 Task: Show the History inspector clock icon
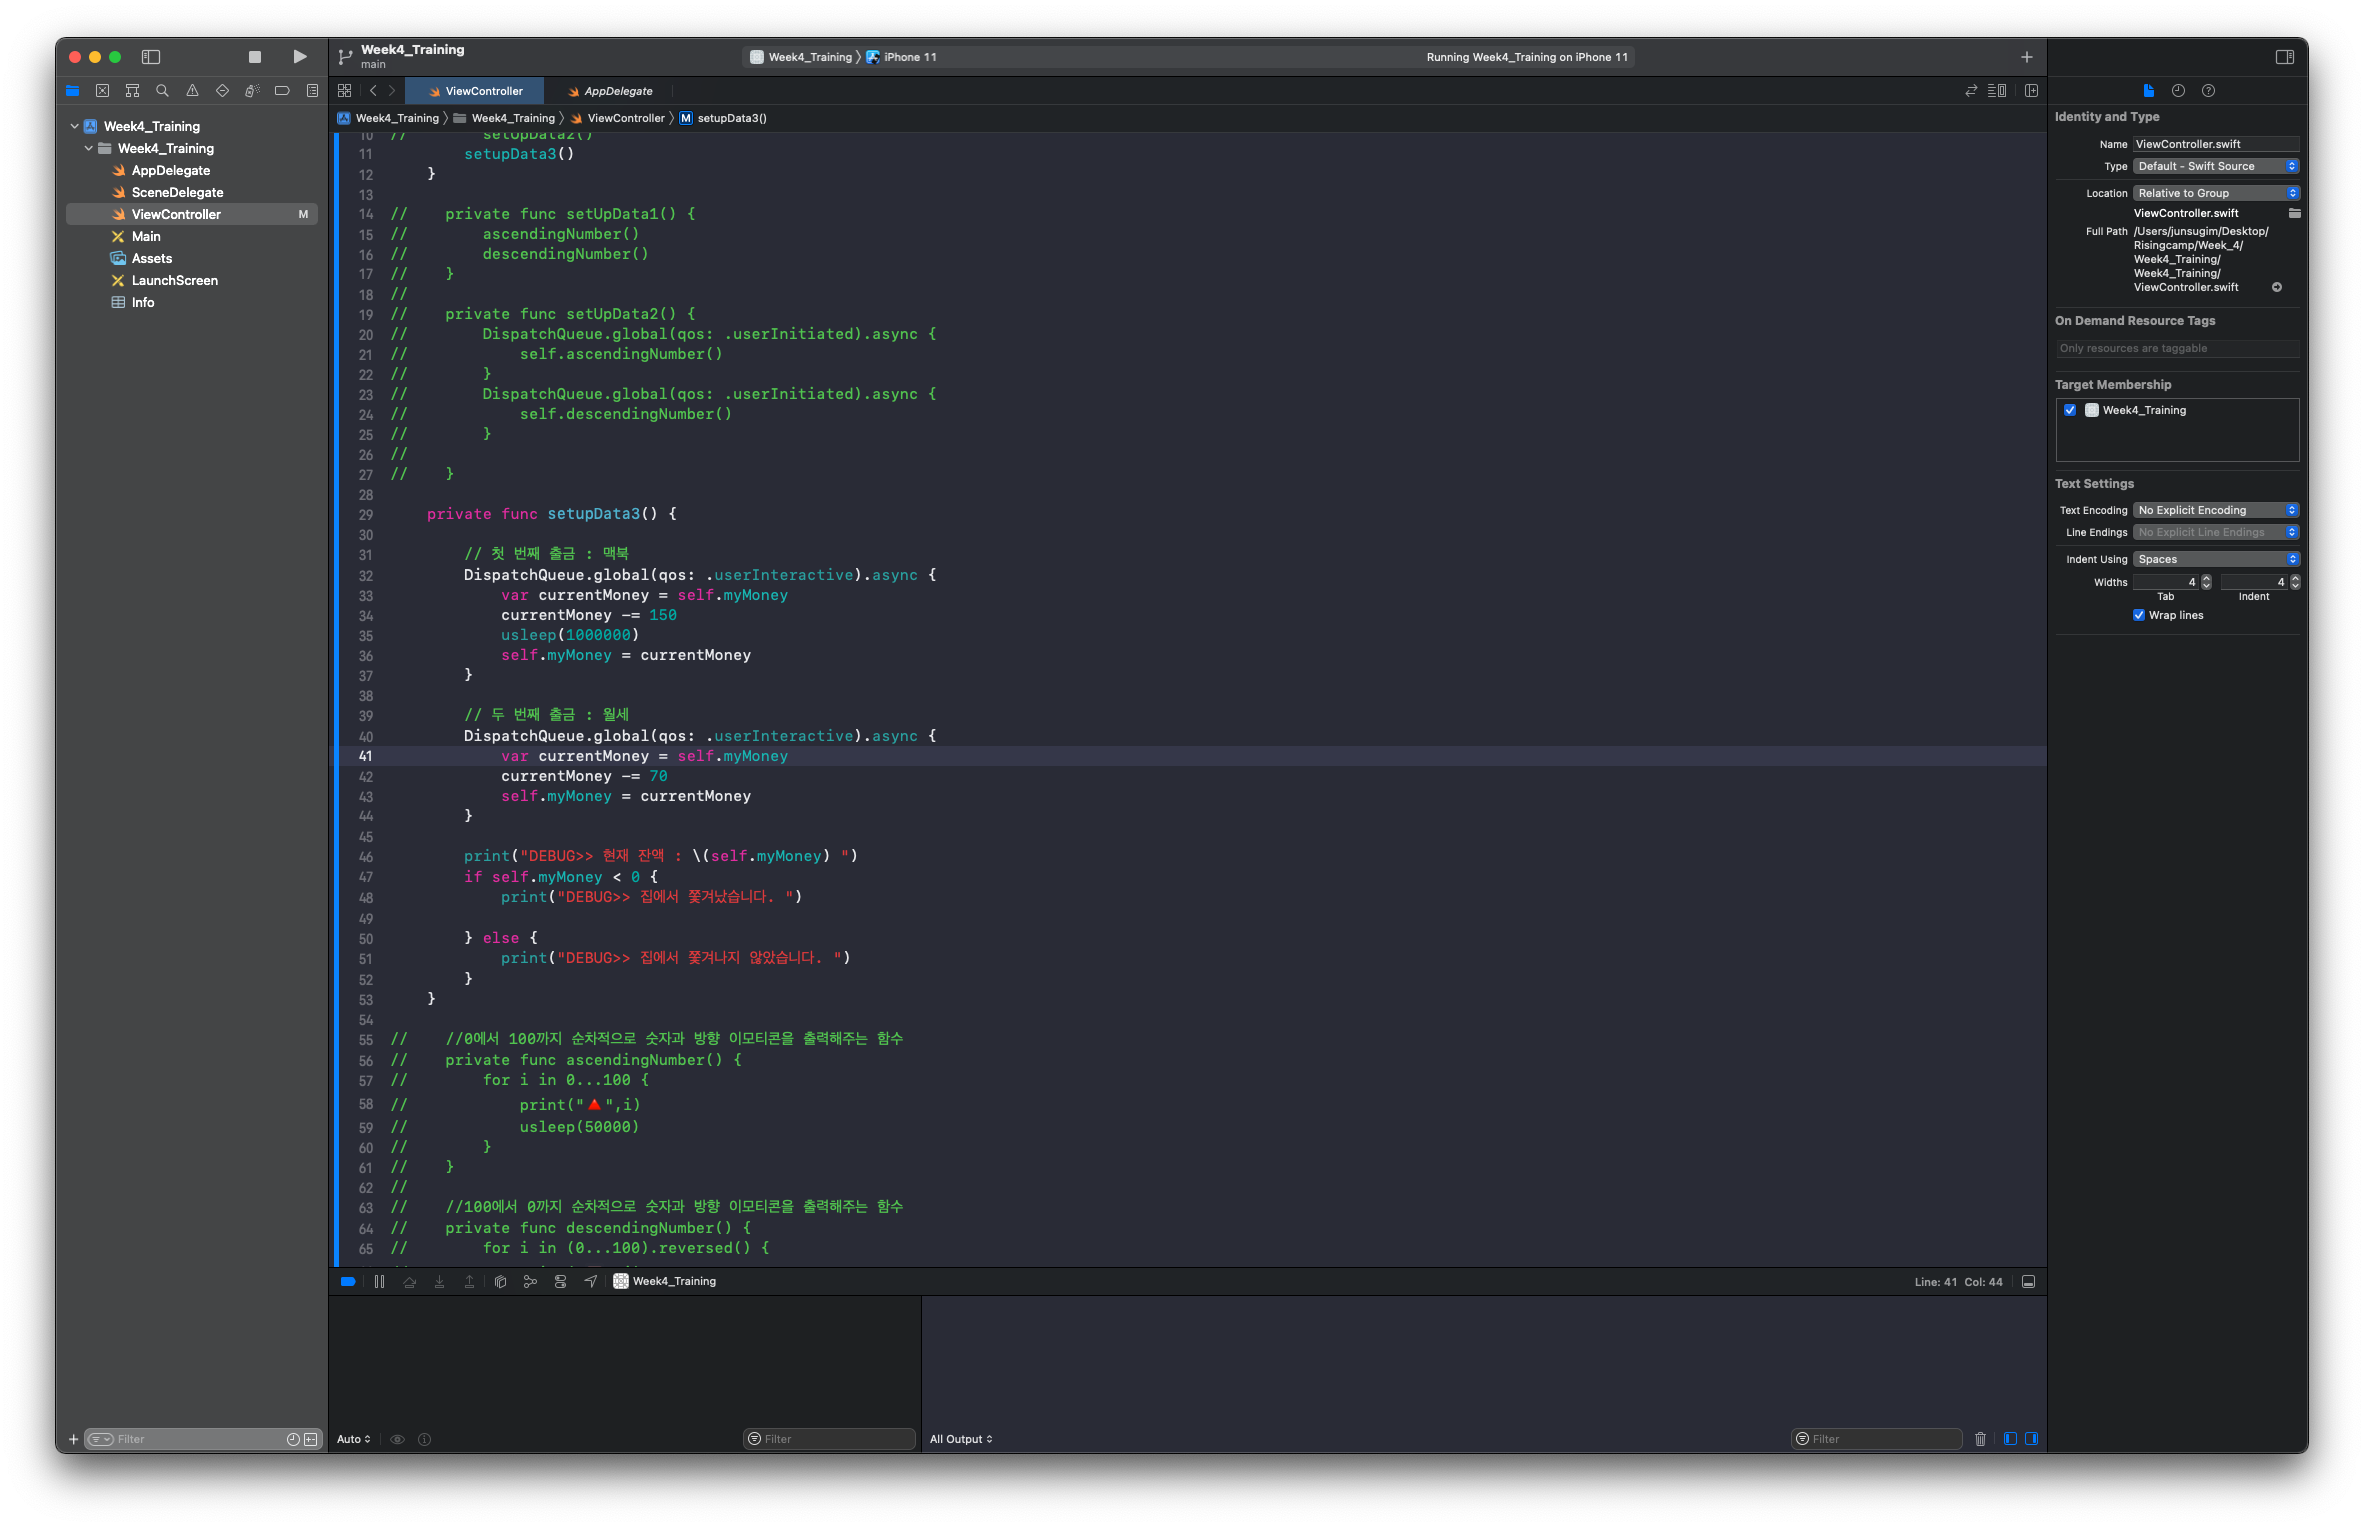[2178, 91]
